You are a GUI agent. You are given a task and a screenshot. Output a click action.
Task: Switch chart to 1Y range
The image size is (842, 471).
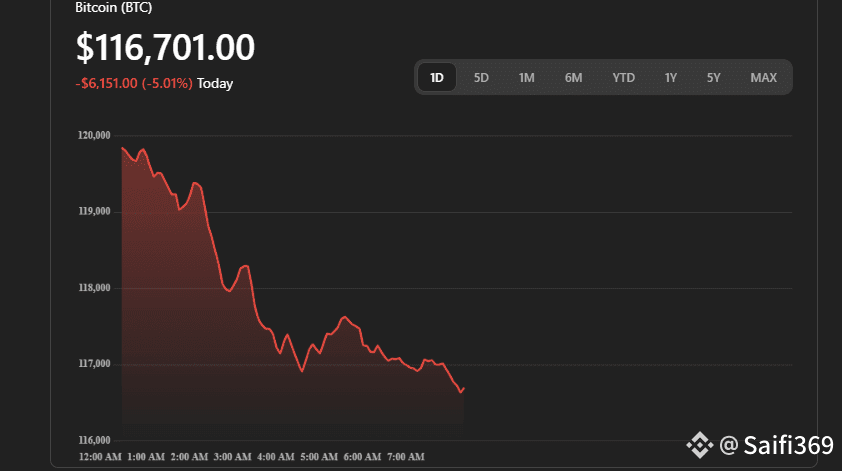pos(671,78)
